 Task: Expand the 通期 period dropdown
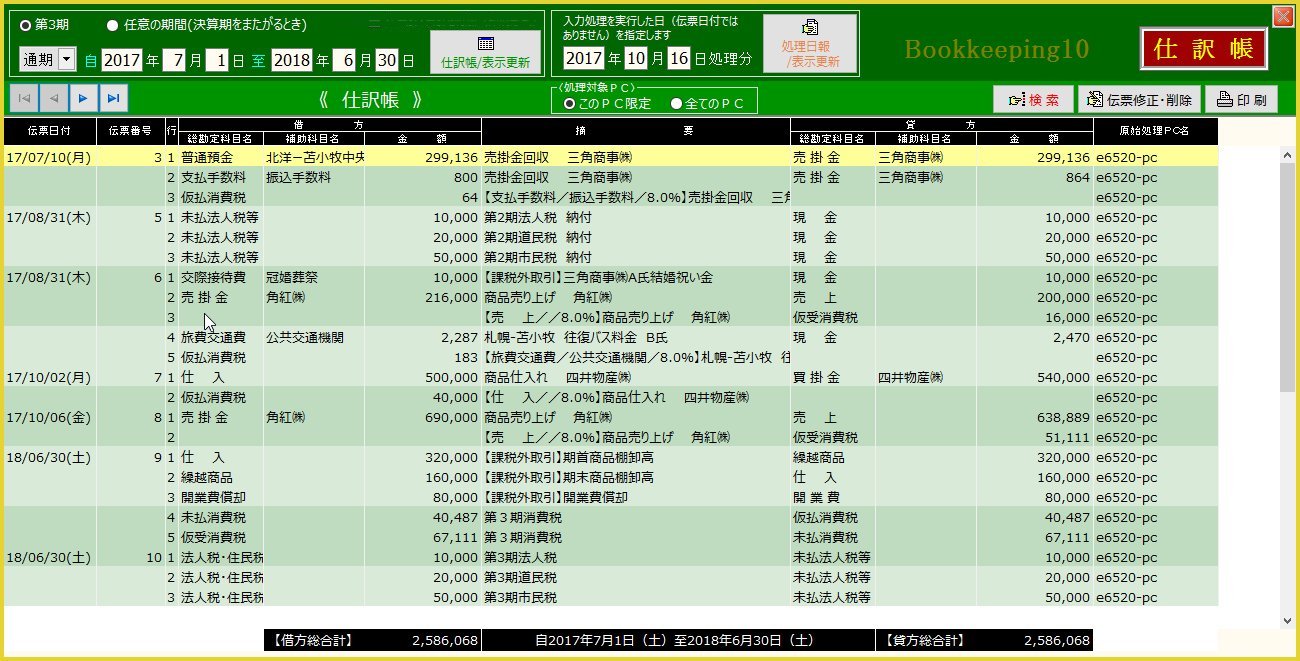point(67,60)
